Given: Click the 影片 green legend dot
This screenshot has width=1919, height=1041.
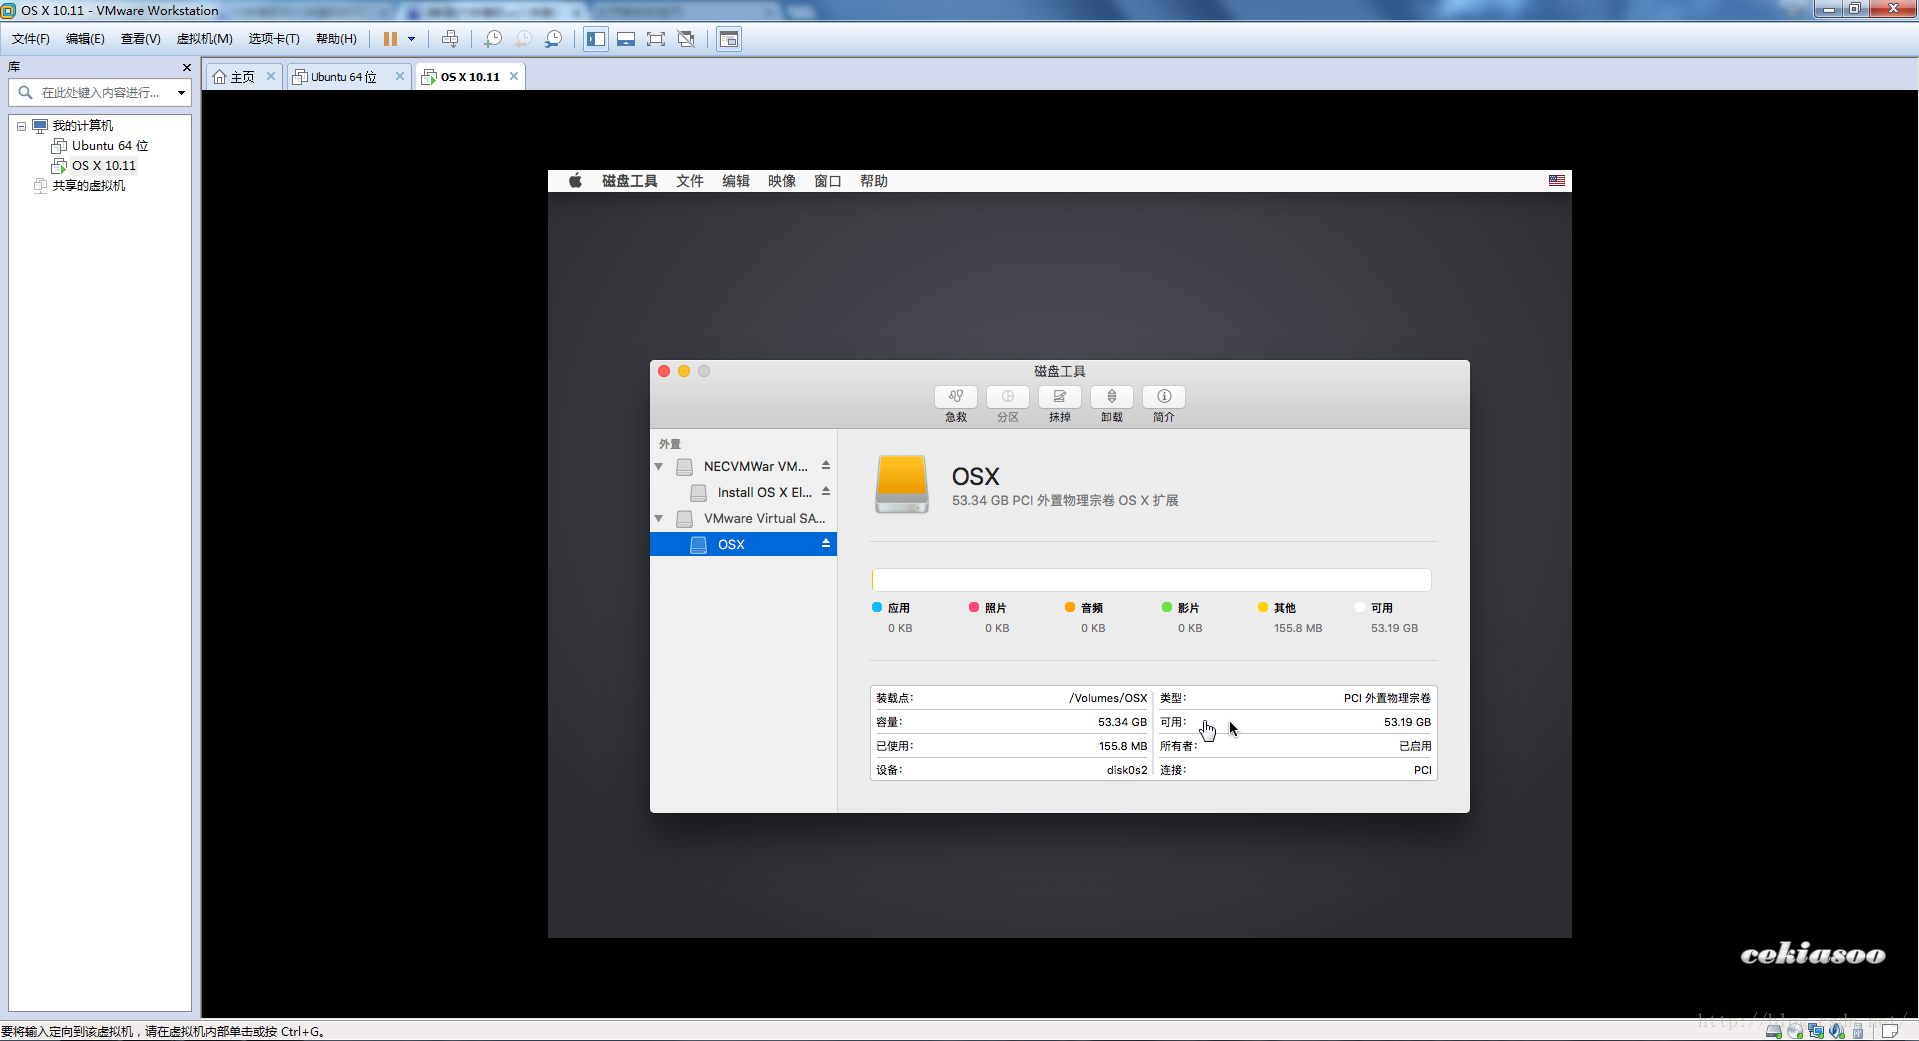Looking at the screenshot, I should click(x=1167, y=607).
